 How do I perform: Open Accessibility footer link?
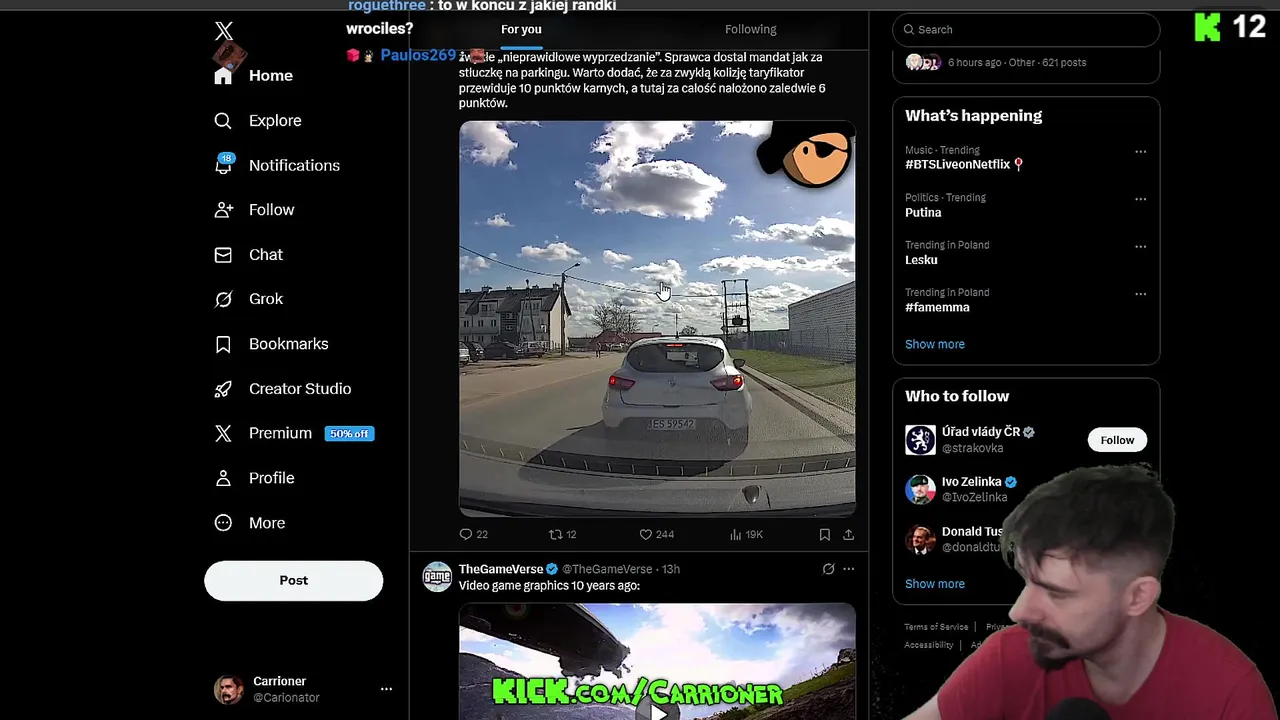(929, 645)
